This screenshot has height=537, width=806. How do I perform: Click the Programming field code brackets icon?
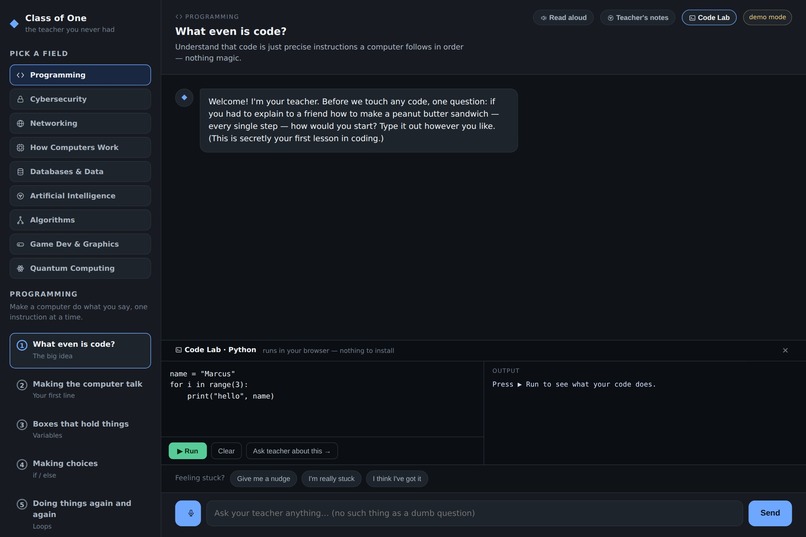click(21, 75)
